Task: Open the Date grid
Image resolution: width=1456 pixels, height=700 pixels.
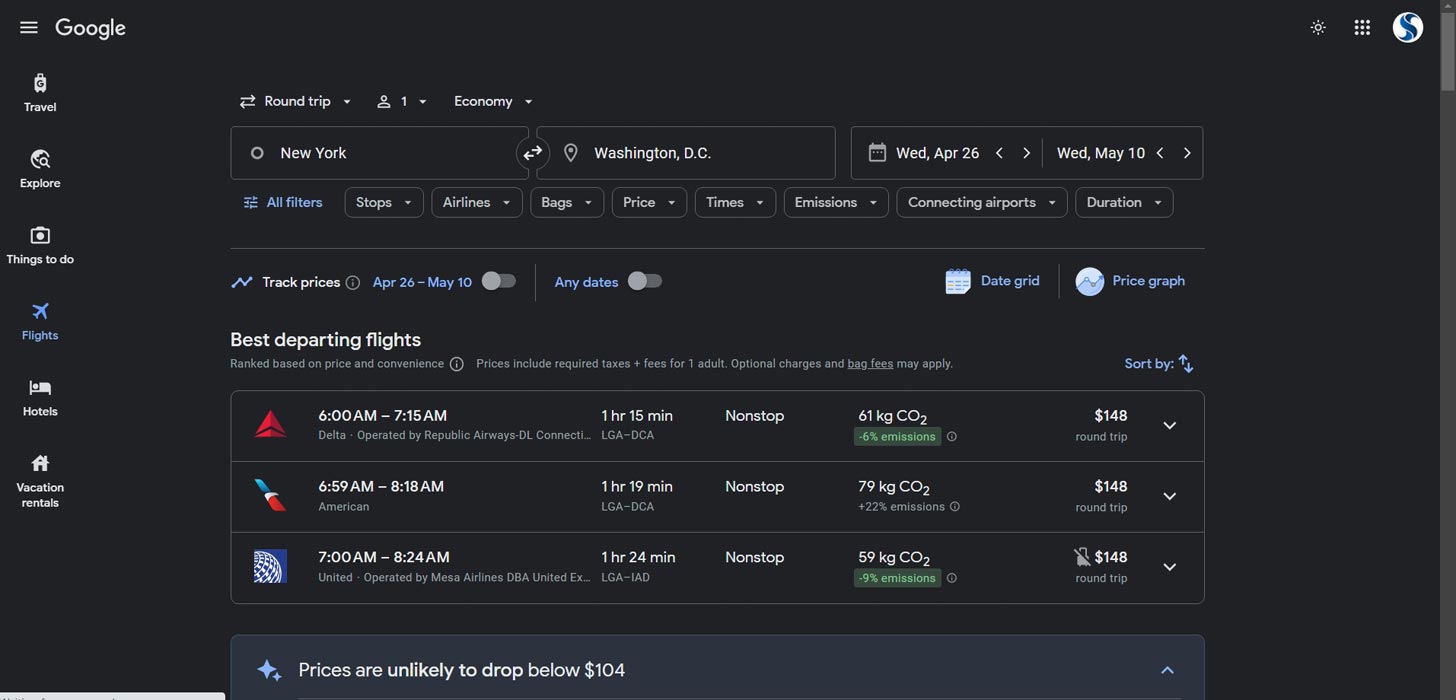Action: [x=992, y=281]
